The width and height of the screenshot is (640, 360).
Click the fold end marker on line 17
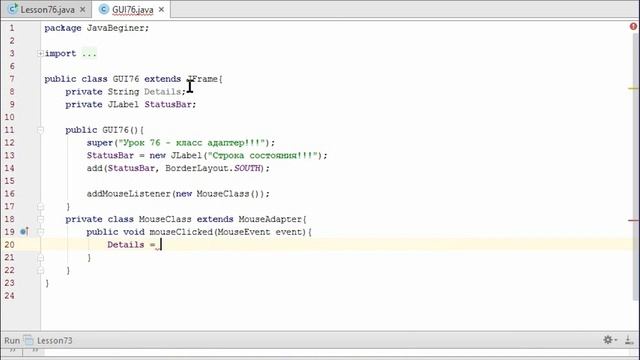[x=40, y=207]
